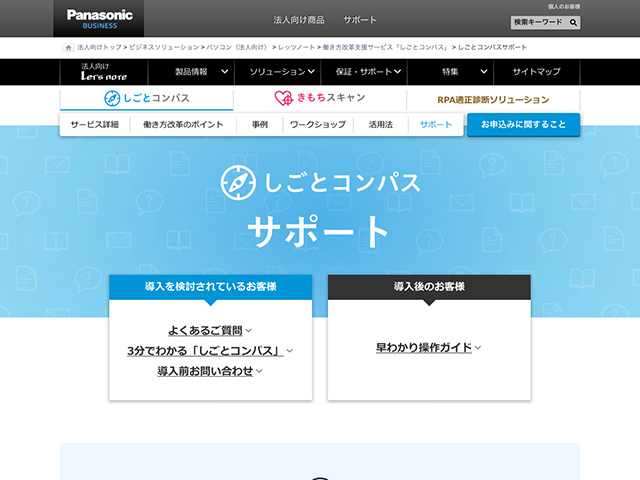
Task: Open 活用法 sub-navigation item
Action: click(x=380, y=124)
